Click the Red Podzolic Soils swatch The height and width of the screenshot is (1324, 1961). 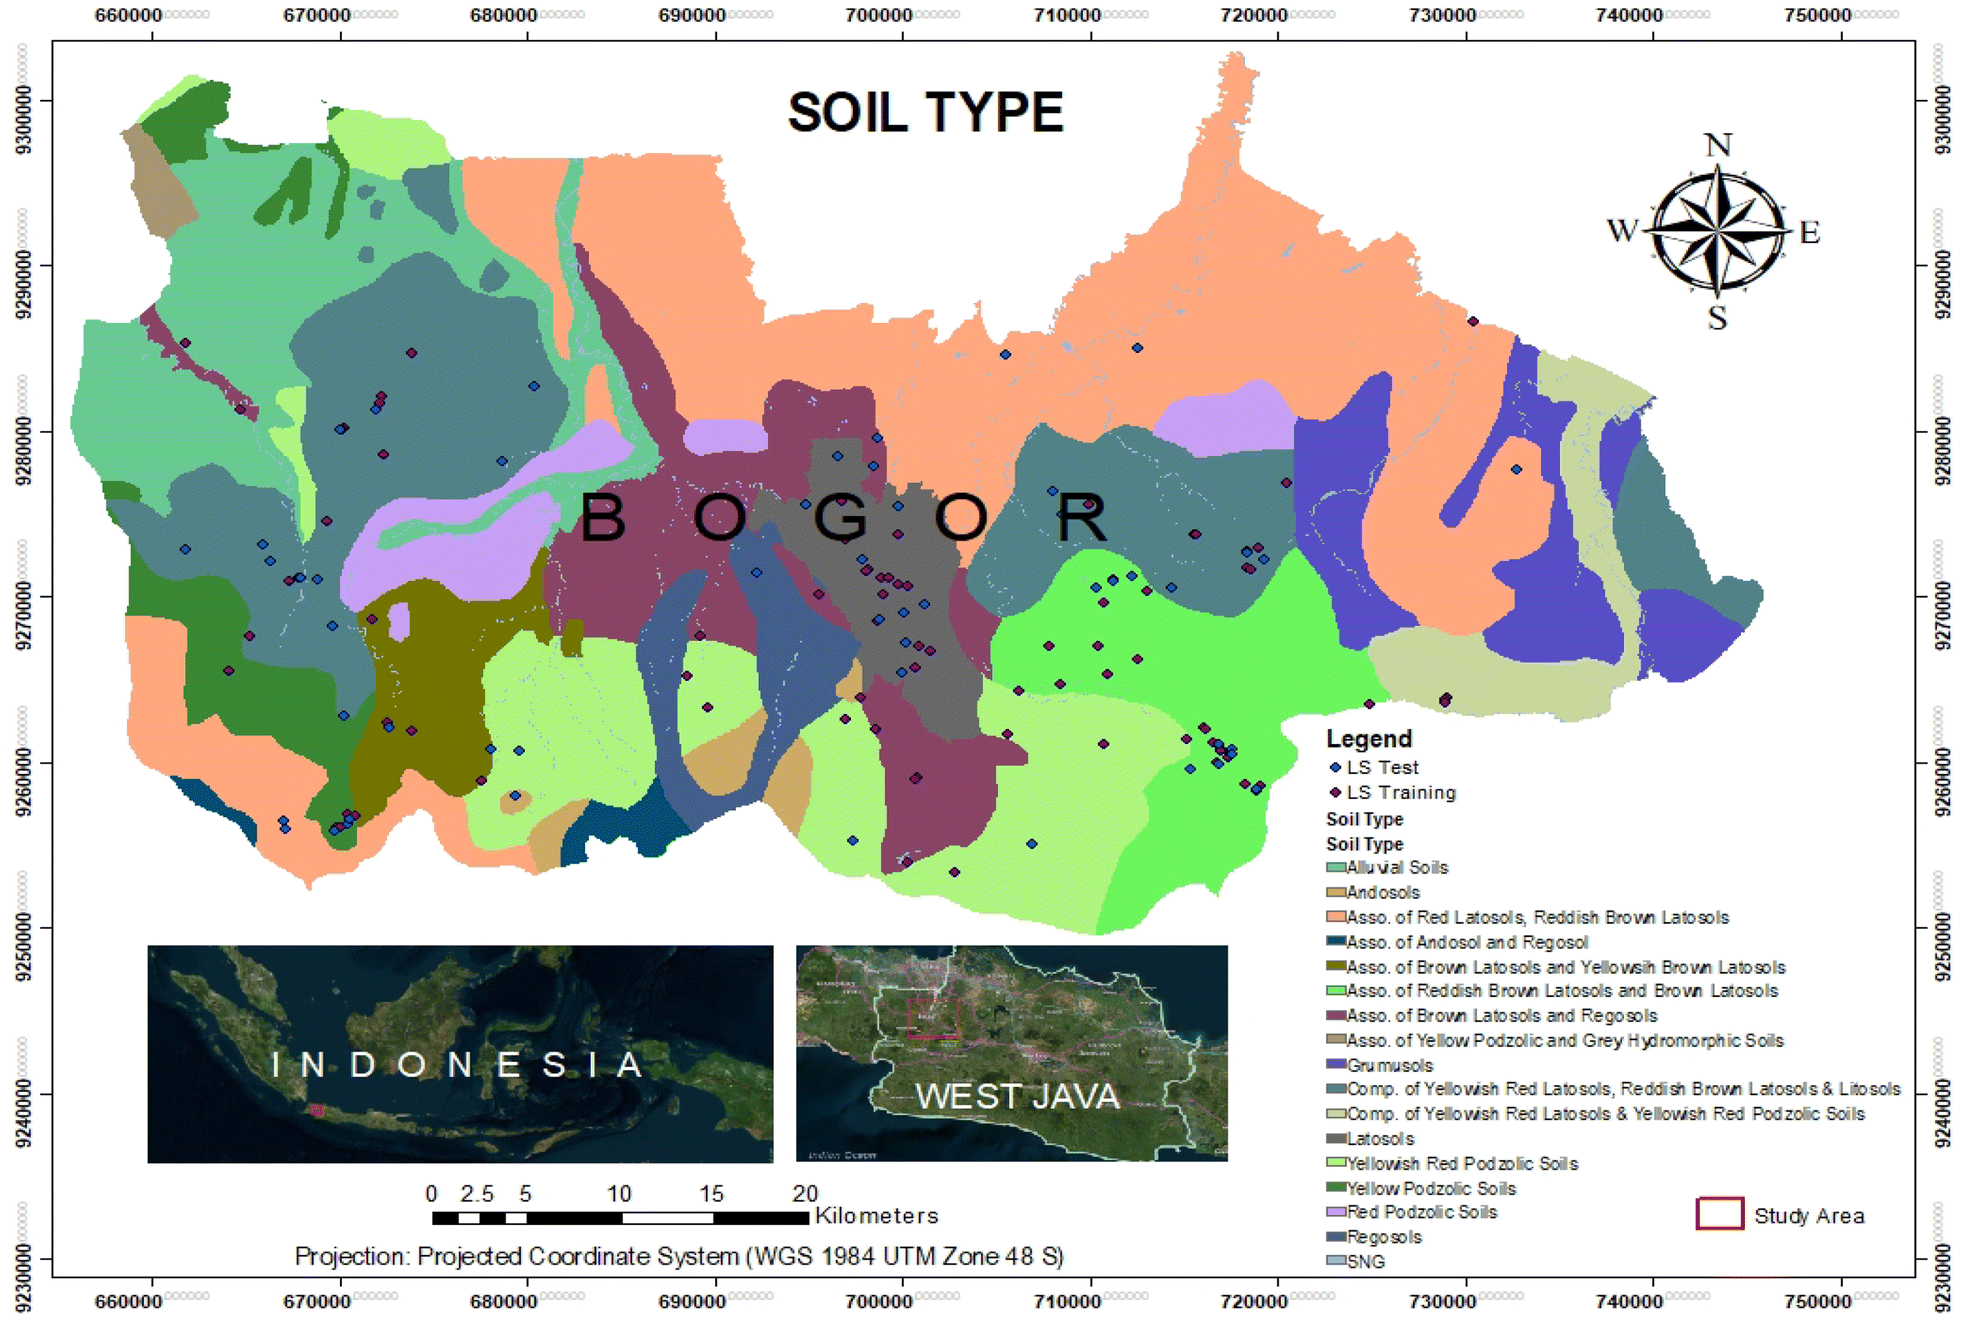point(1335,1212)
